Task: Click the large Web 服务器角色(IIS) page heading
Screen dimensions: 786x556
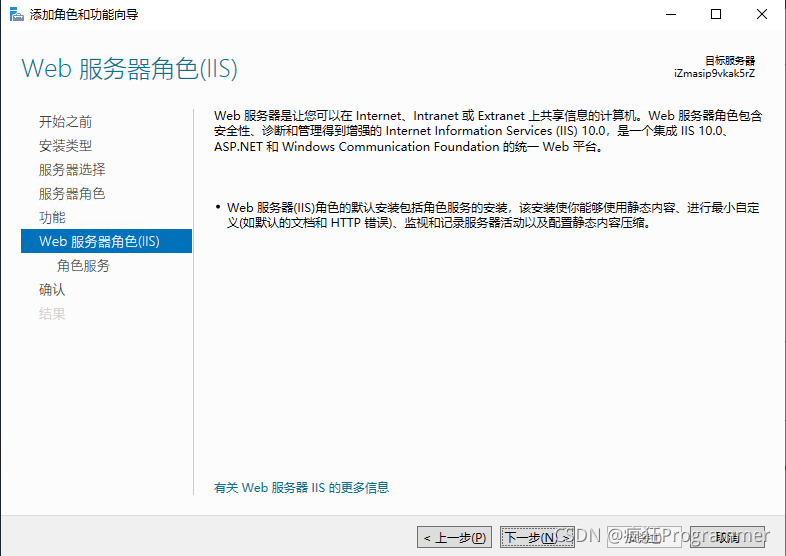Action: (129, 69)
